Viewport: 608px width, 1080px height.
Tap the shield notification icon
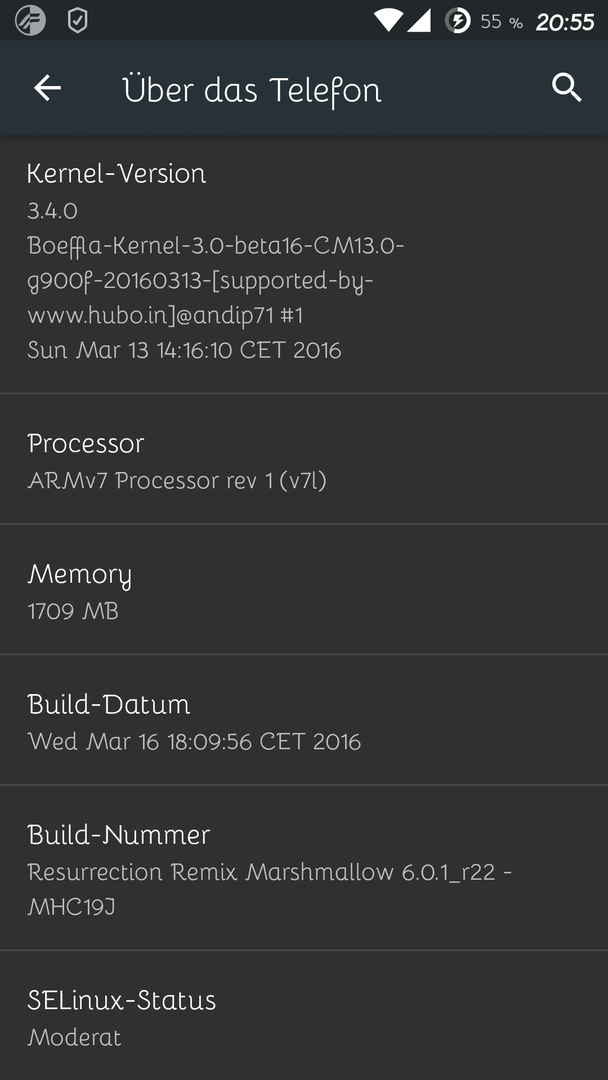click(77, 21)
